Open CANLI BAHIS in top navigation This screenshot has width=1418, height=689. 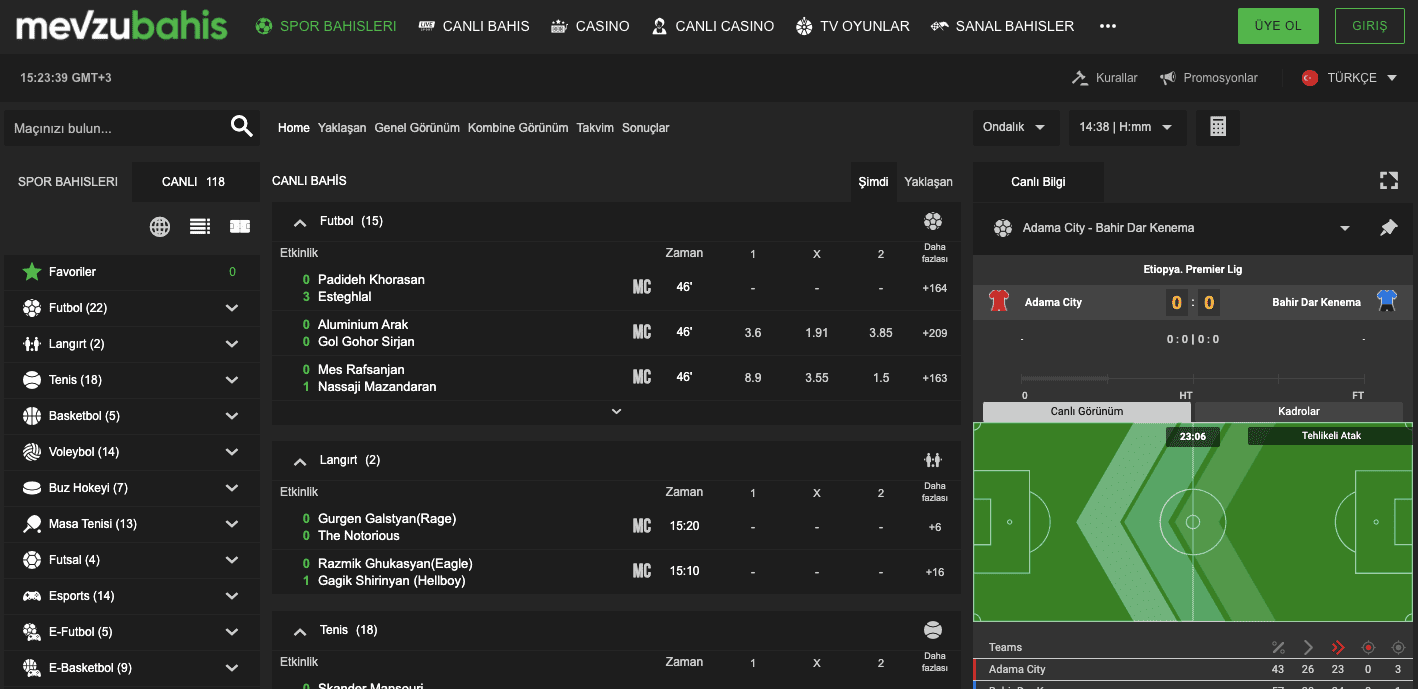point(474,27)
